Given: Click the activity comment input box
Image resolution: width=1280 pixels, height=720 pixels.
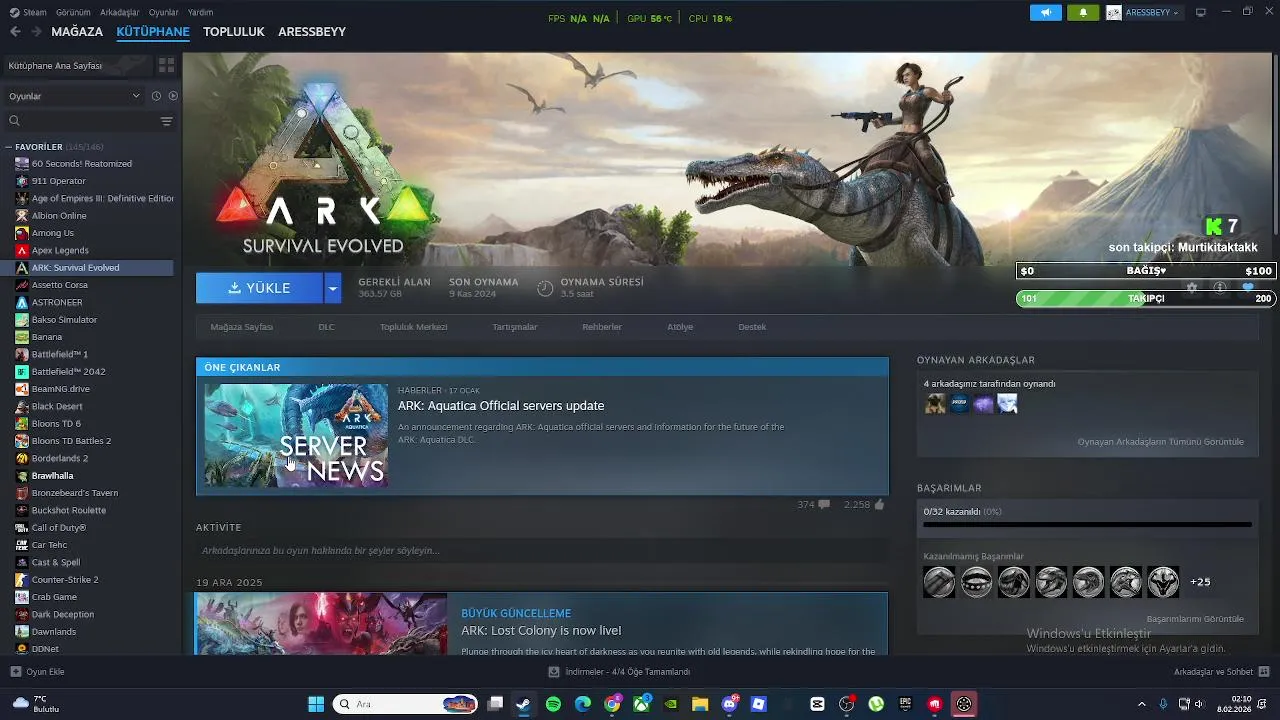Looking at the screenshot, I should [x=542, y=551].
